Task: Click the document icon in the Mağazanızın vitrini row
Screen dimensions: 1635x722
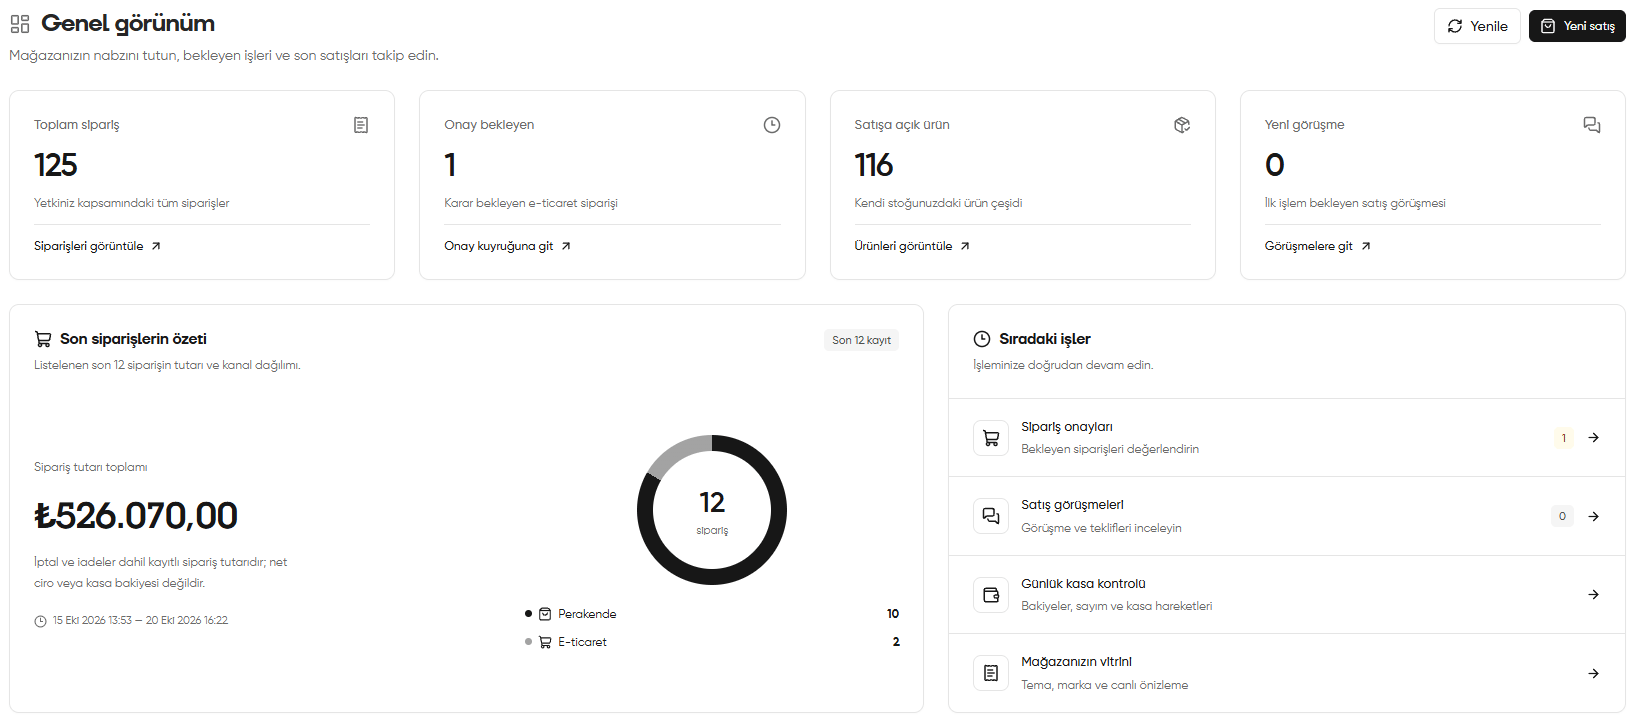Action: [x=991, y=673]
